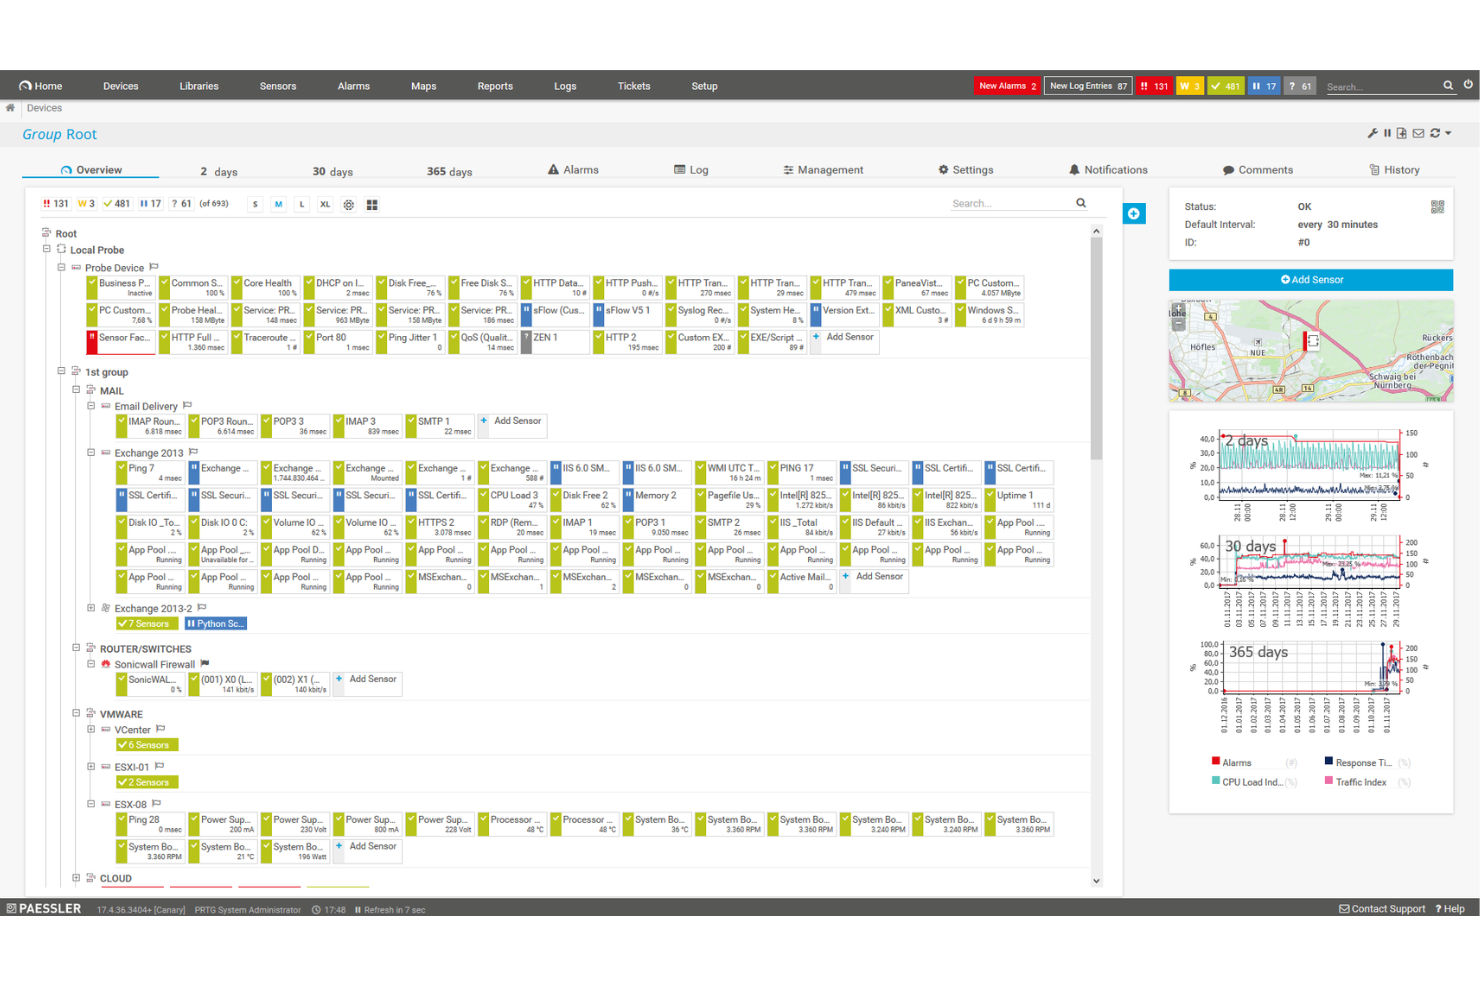Open the Setup menu item
1480x987 pixels.
tap(704, 86)
